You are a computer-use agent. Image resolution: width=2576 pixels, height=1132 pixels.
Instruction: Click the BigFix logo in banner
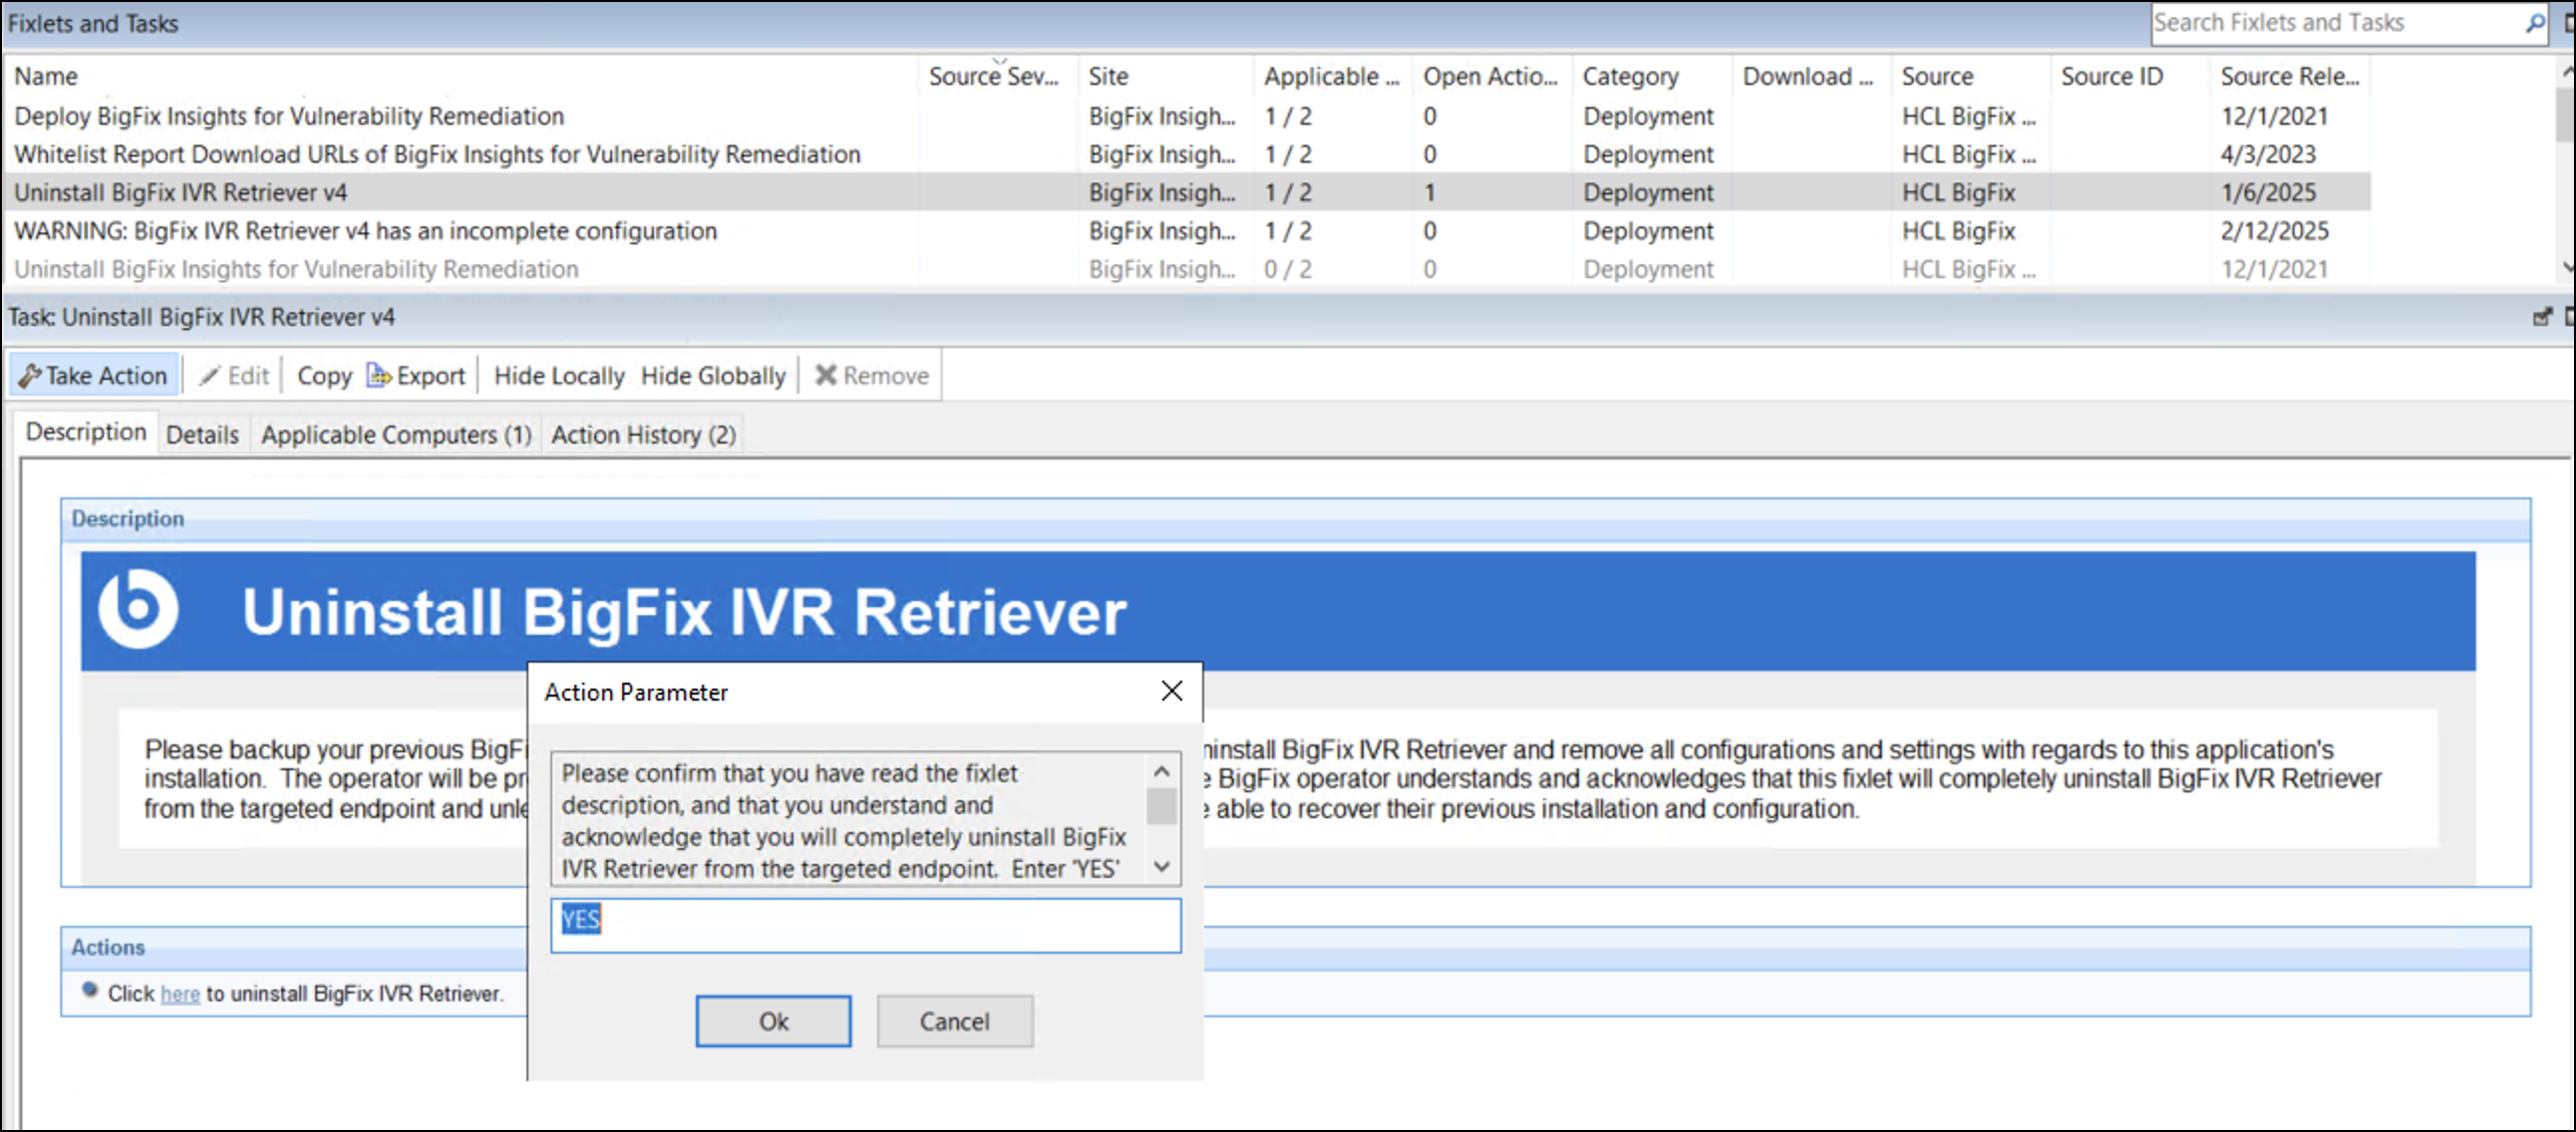click(139, 610)
